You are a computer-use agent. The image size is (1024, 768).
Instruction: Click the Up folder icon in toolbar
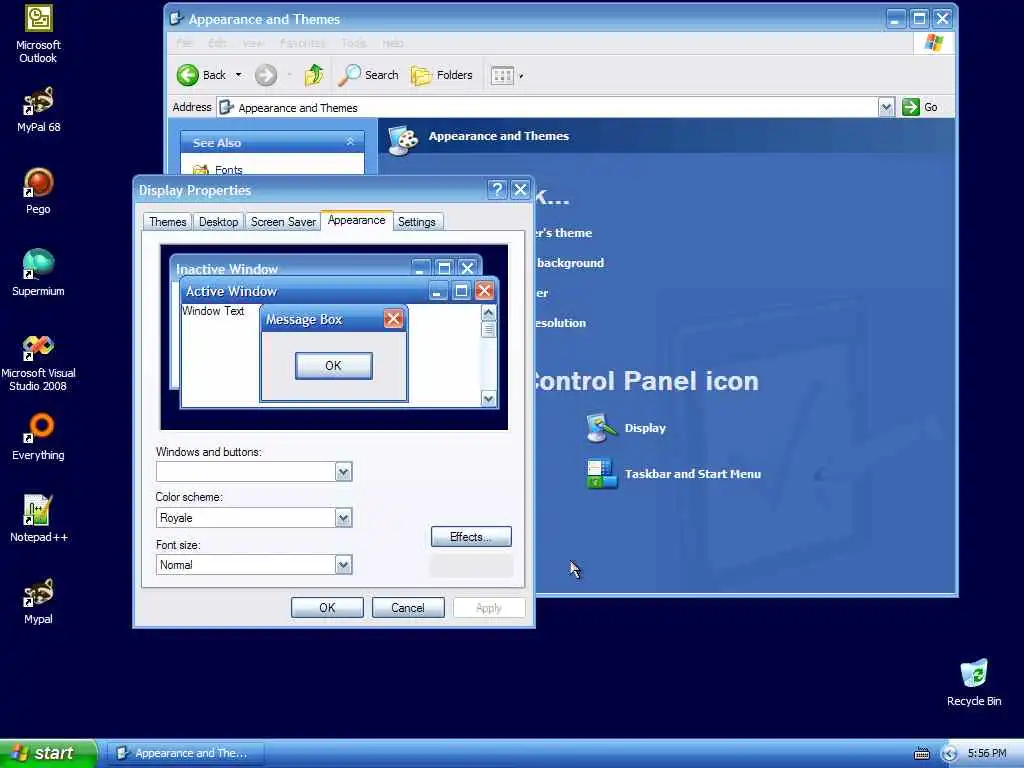[314, 75]
